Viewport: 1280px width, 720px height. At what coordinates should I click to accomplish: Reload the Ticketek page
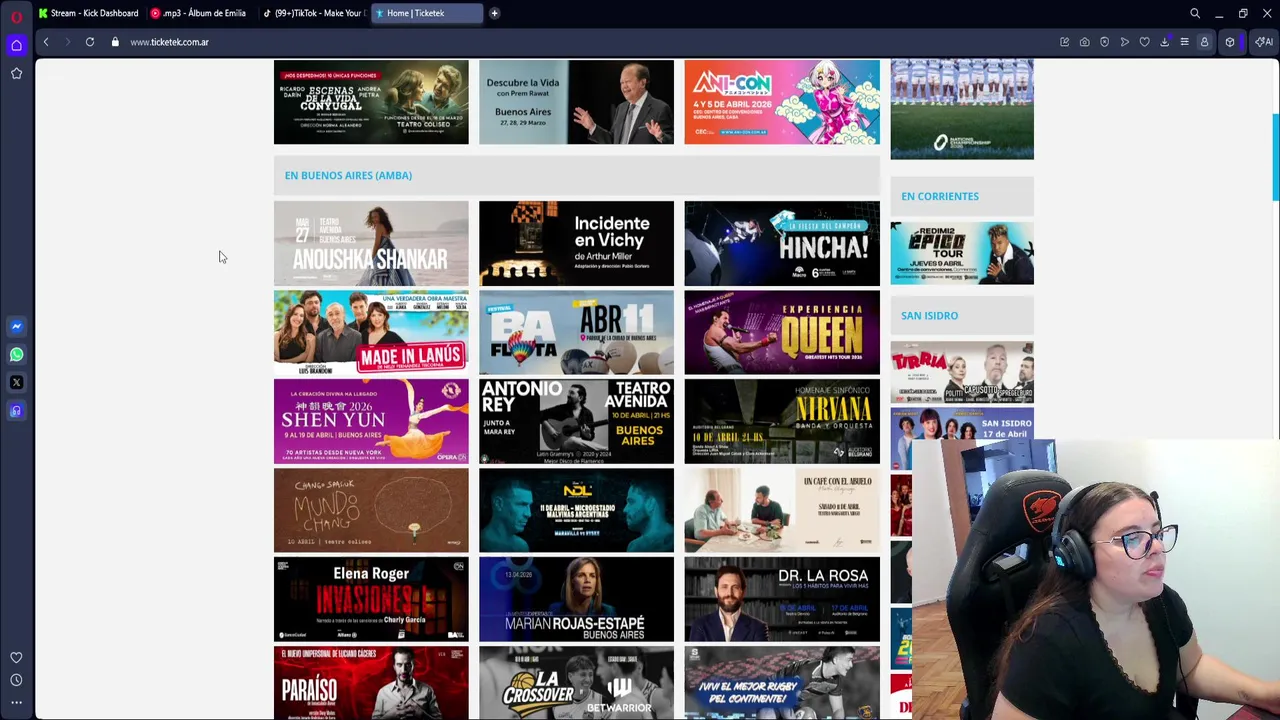click(x=90, y=42)
